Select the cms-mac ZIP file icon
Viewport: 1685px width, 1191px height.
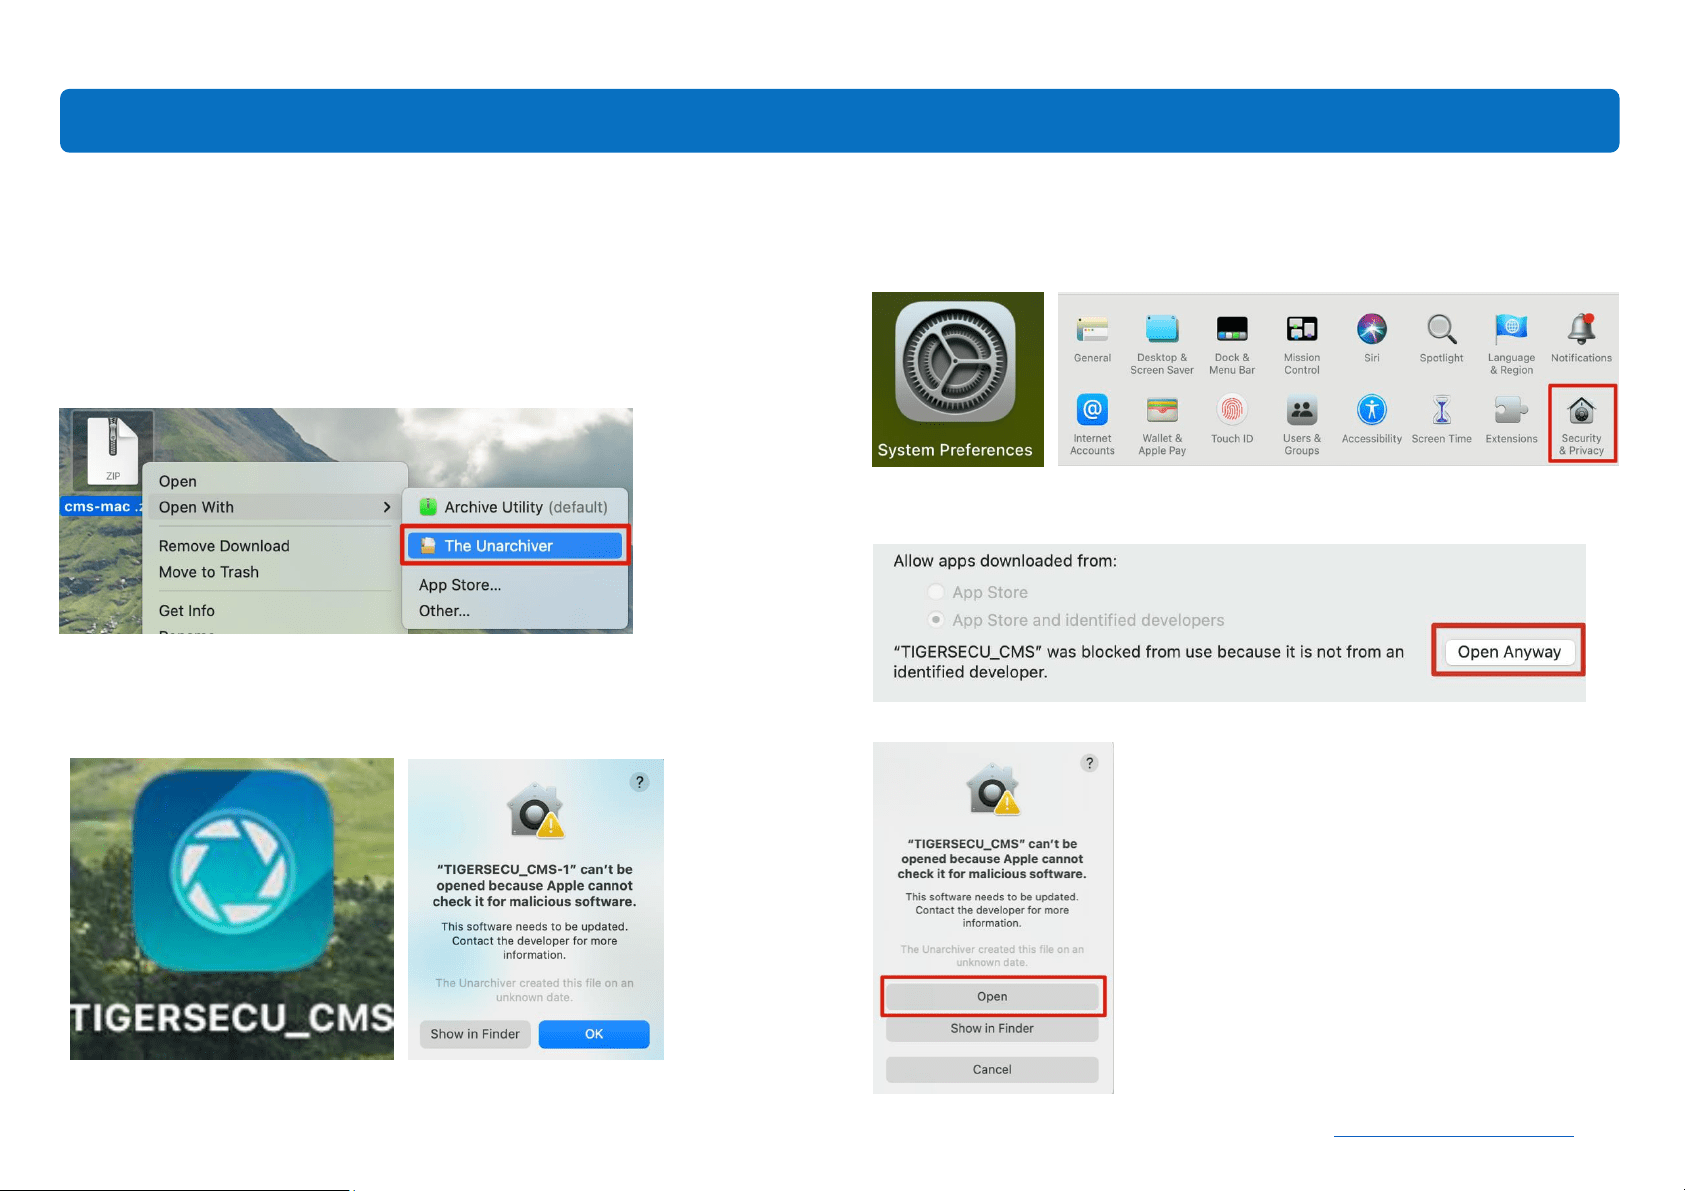(x=112, y=449)
